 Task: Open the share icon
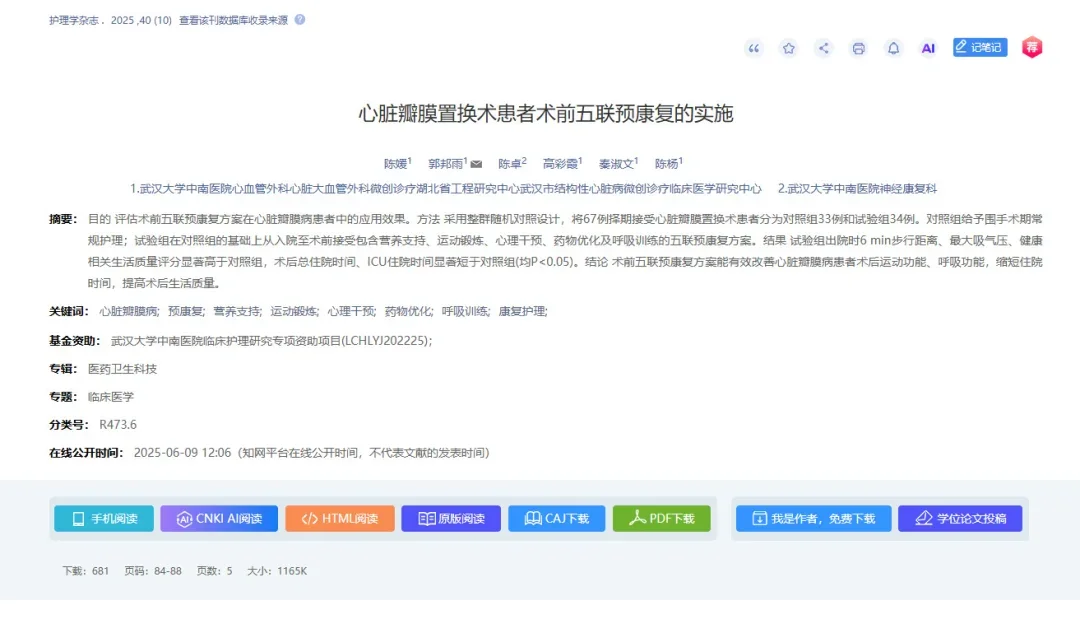coord(822,47)
